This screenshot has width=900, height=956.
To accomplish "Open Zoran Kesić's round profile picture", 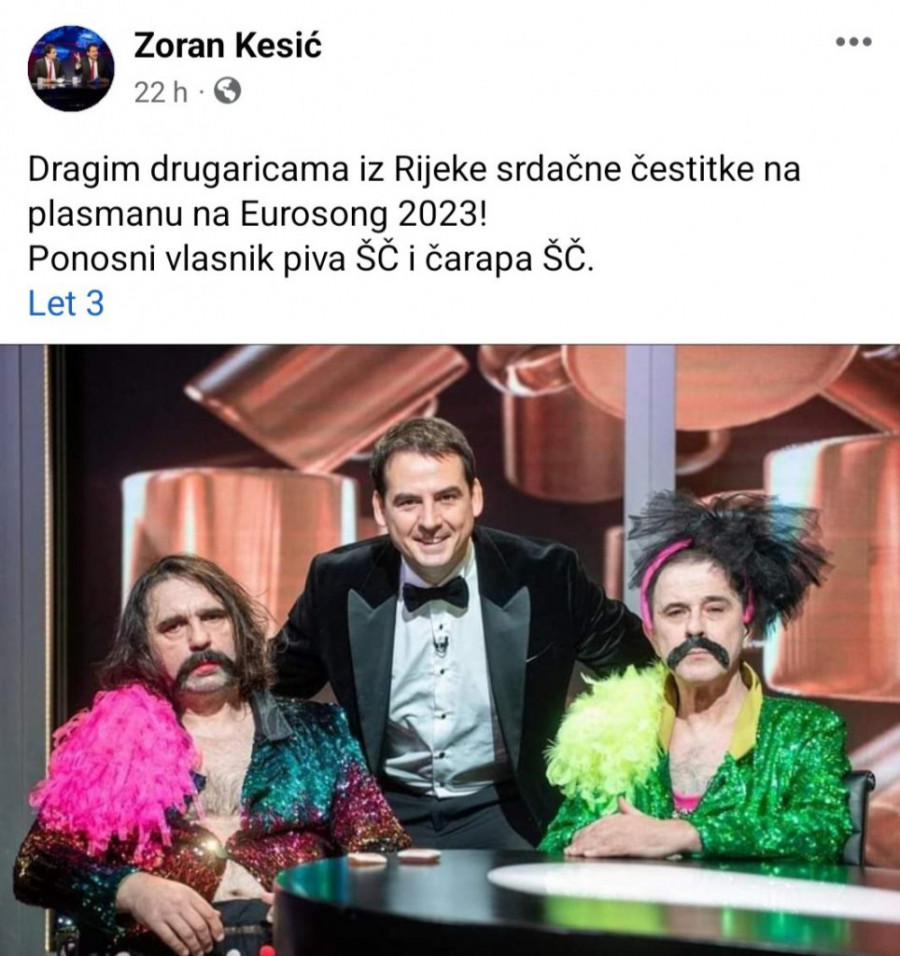I will tap(71, 68).
